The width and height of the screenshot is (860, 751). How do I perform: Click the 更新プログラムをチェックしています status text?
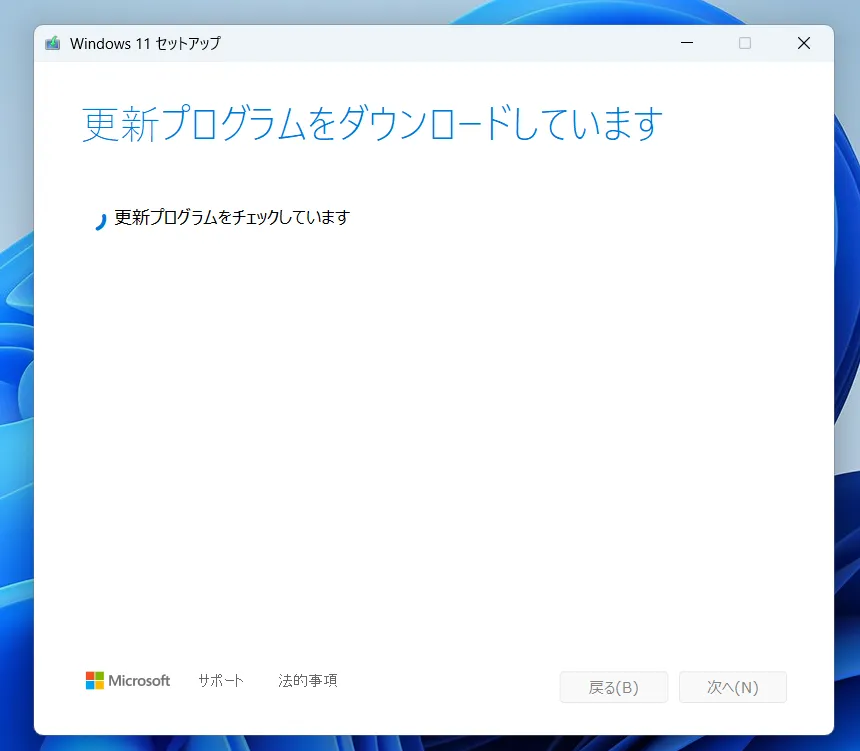[x=232, y=217]
